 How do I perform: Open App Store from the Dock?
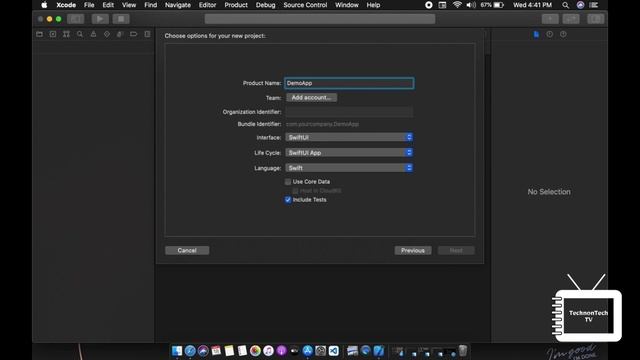(307, 351)
